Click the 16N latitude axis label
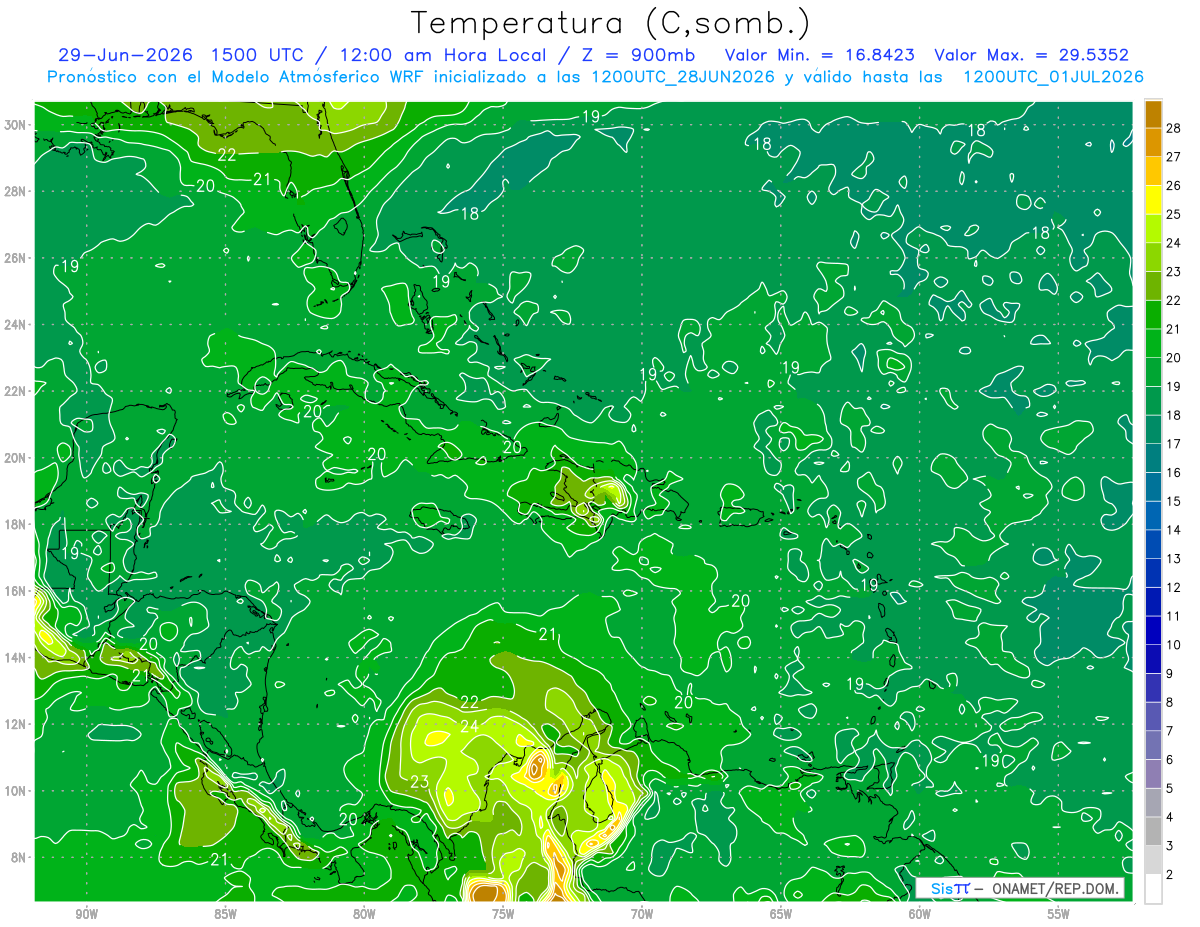Image resolution: width=1200 pixels, height=927 pixels. 17,591
